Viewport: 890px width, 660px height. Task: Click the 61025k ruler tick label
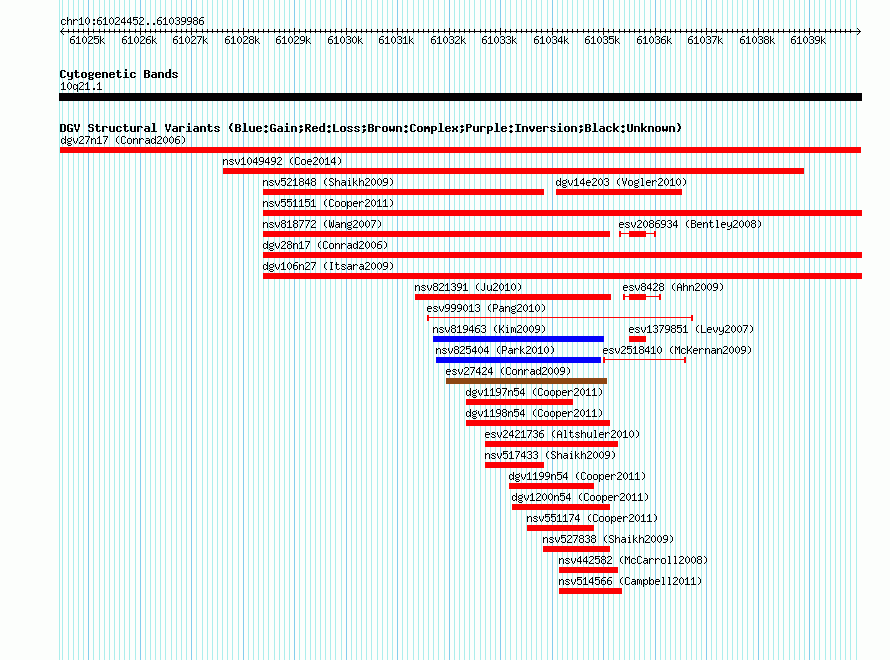(x=87, y=40)
